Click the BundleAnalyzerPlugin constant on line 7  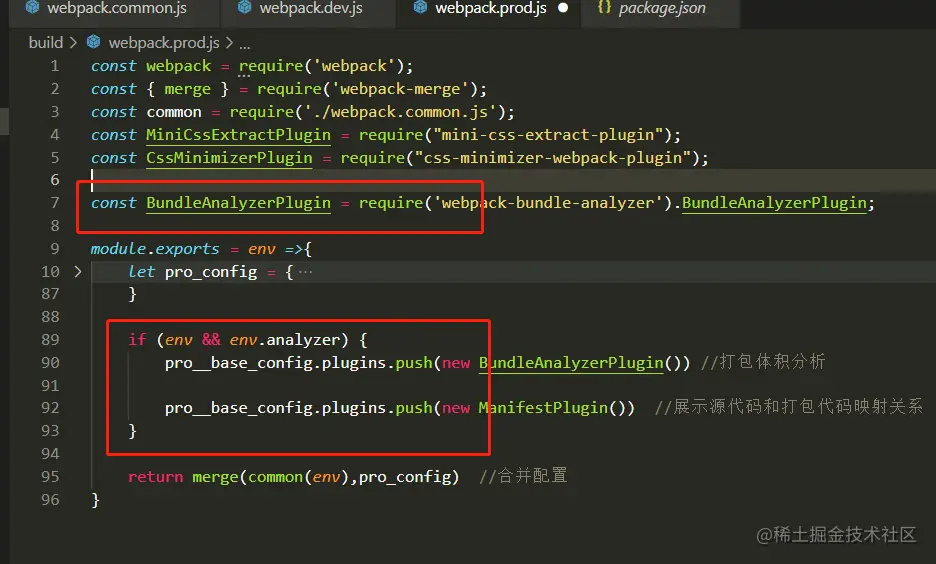tap(238, 203)
